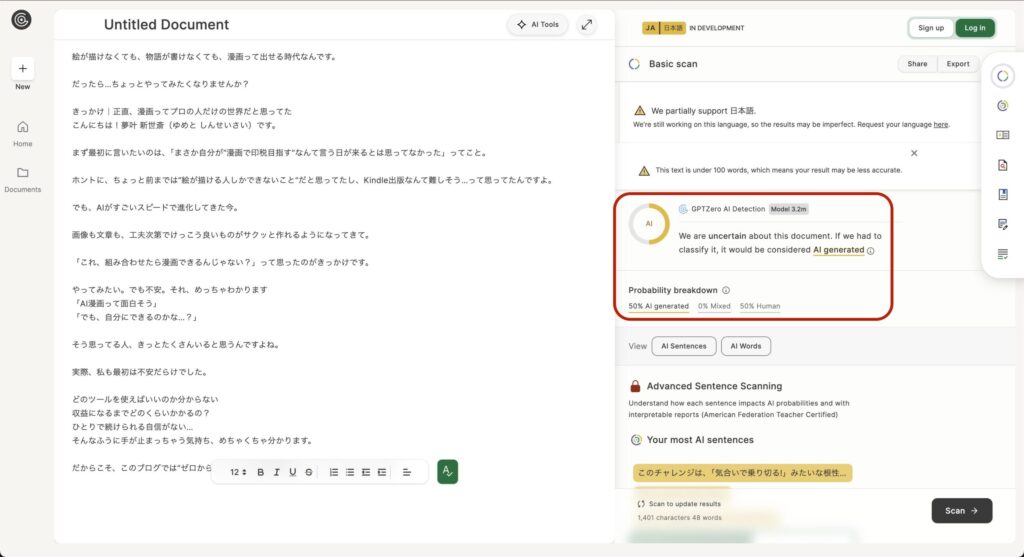
Task: Switch view to AI Words
Action: (x=745, y=346)
